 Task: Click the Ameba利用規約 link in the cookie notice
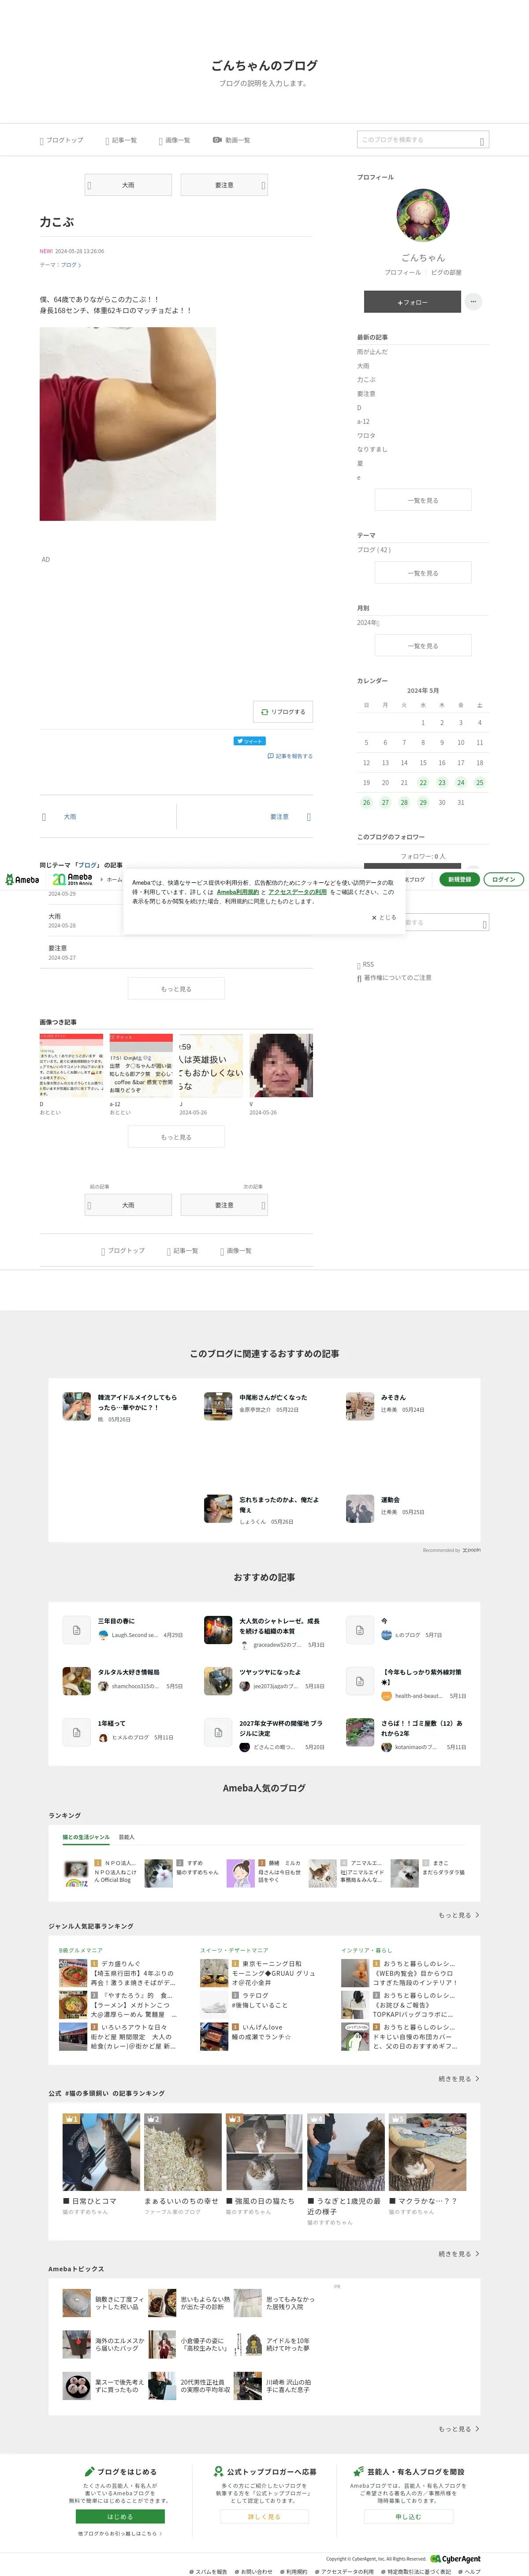(x=238, y=892)
